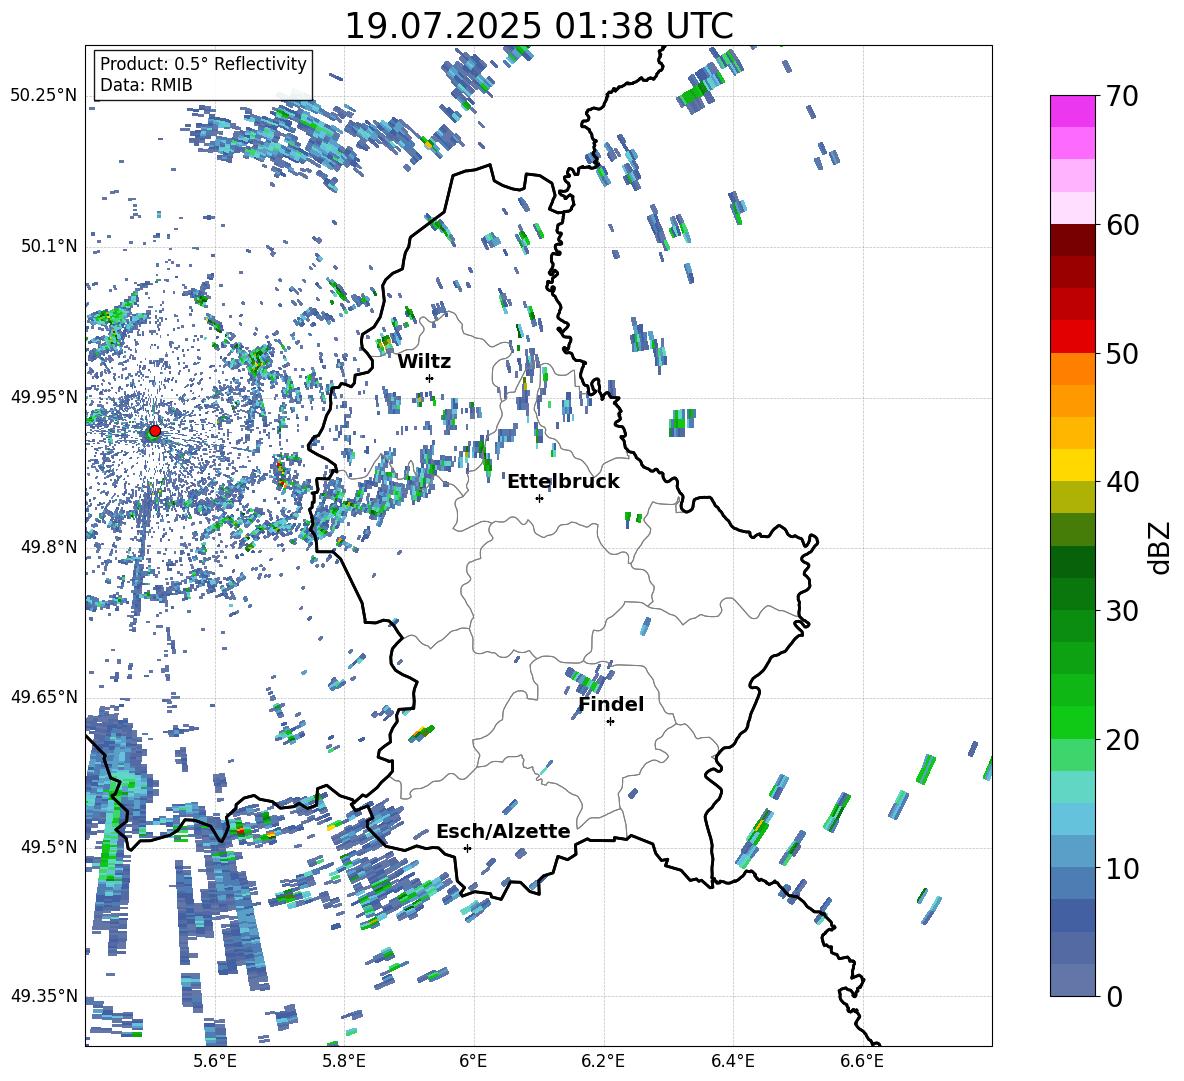Viewport: 1184px width, 1081px height.
Task: Click the Wiltz city label
Action: (x=424, y=362)
